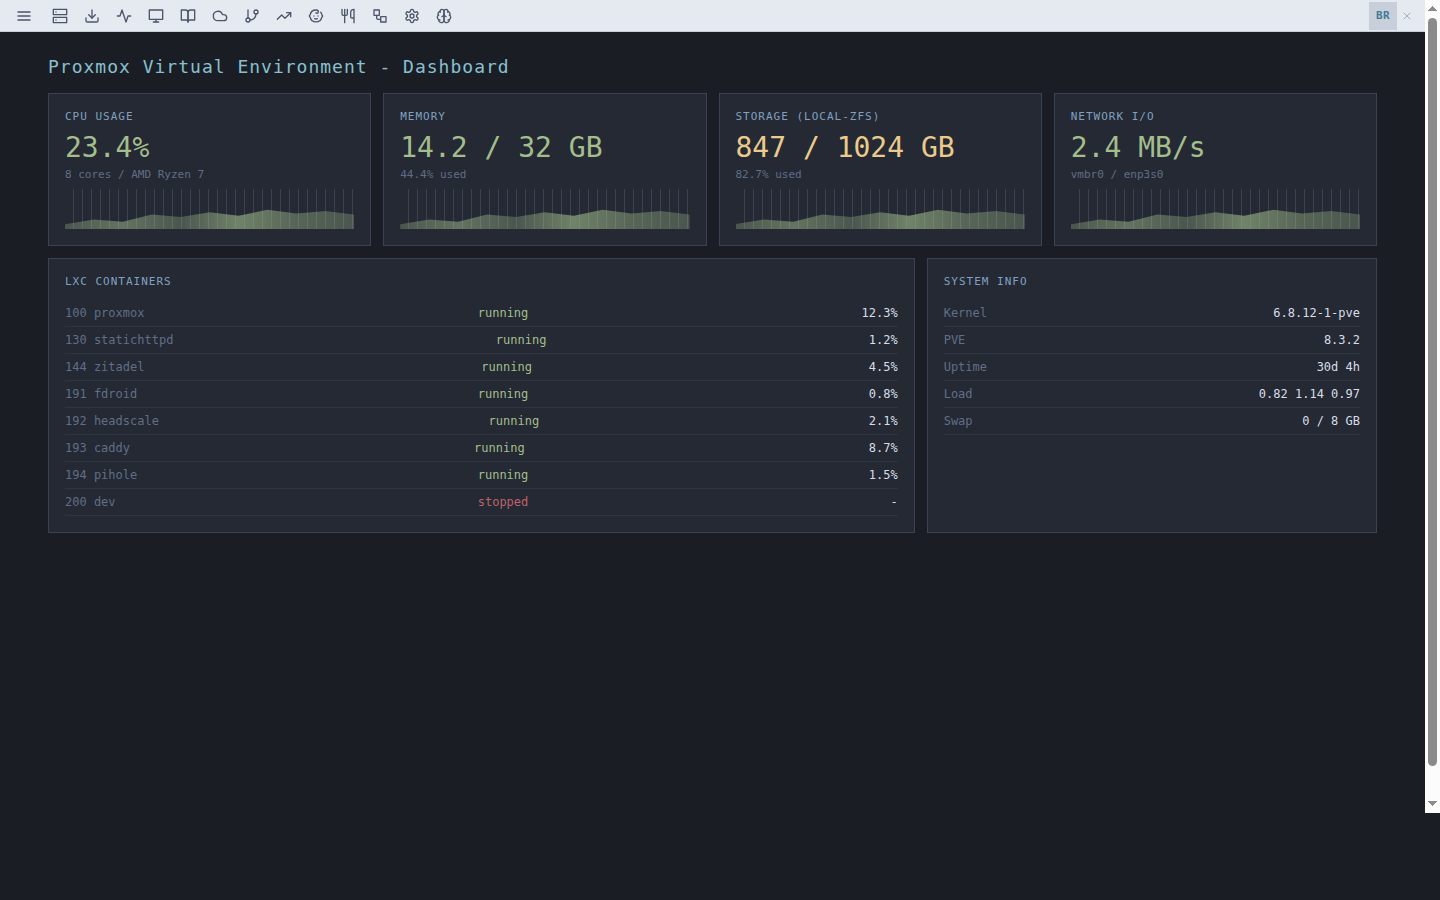1440x900 pixels.
Task: Click the 4.5% value for zitadel
Action: [x=883, y=367]
